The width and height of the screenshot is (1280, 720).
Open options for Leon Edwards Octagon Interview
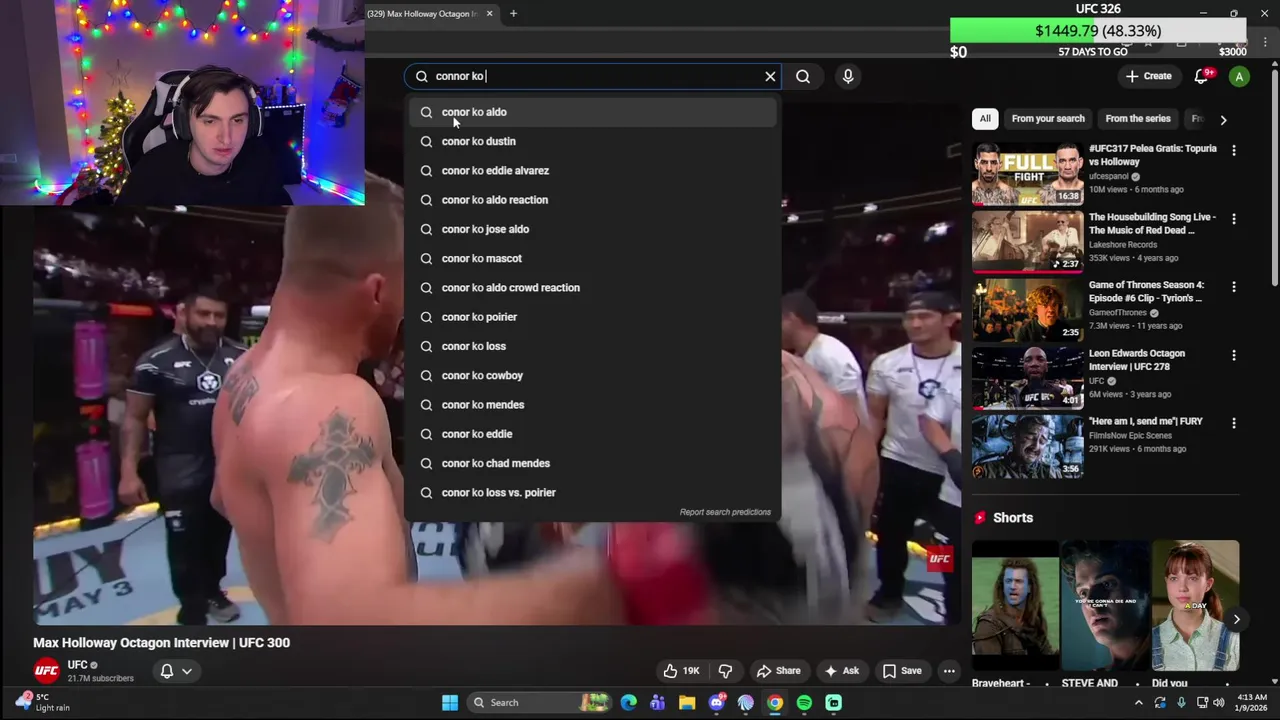click(1234, 355)
